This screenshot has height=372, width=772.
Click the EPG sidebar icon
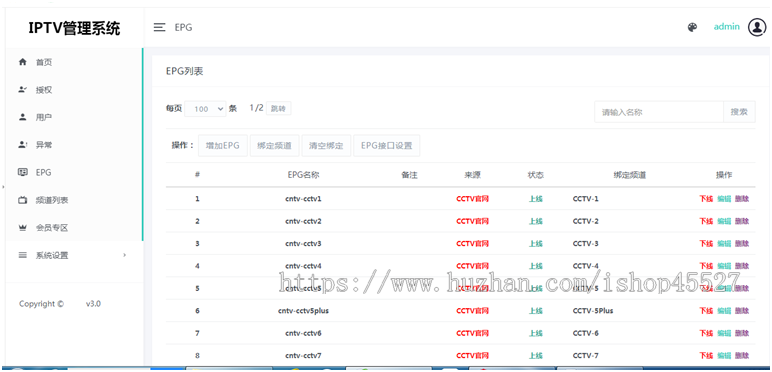click(22, 172)
